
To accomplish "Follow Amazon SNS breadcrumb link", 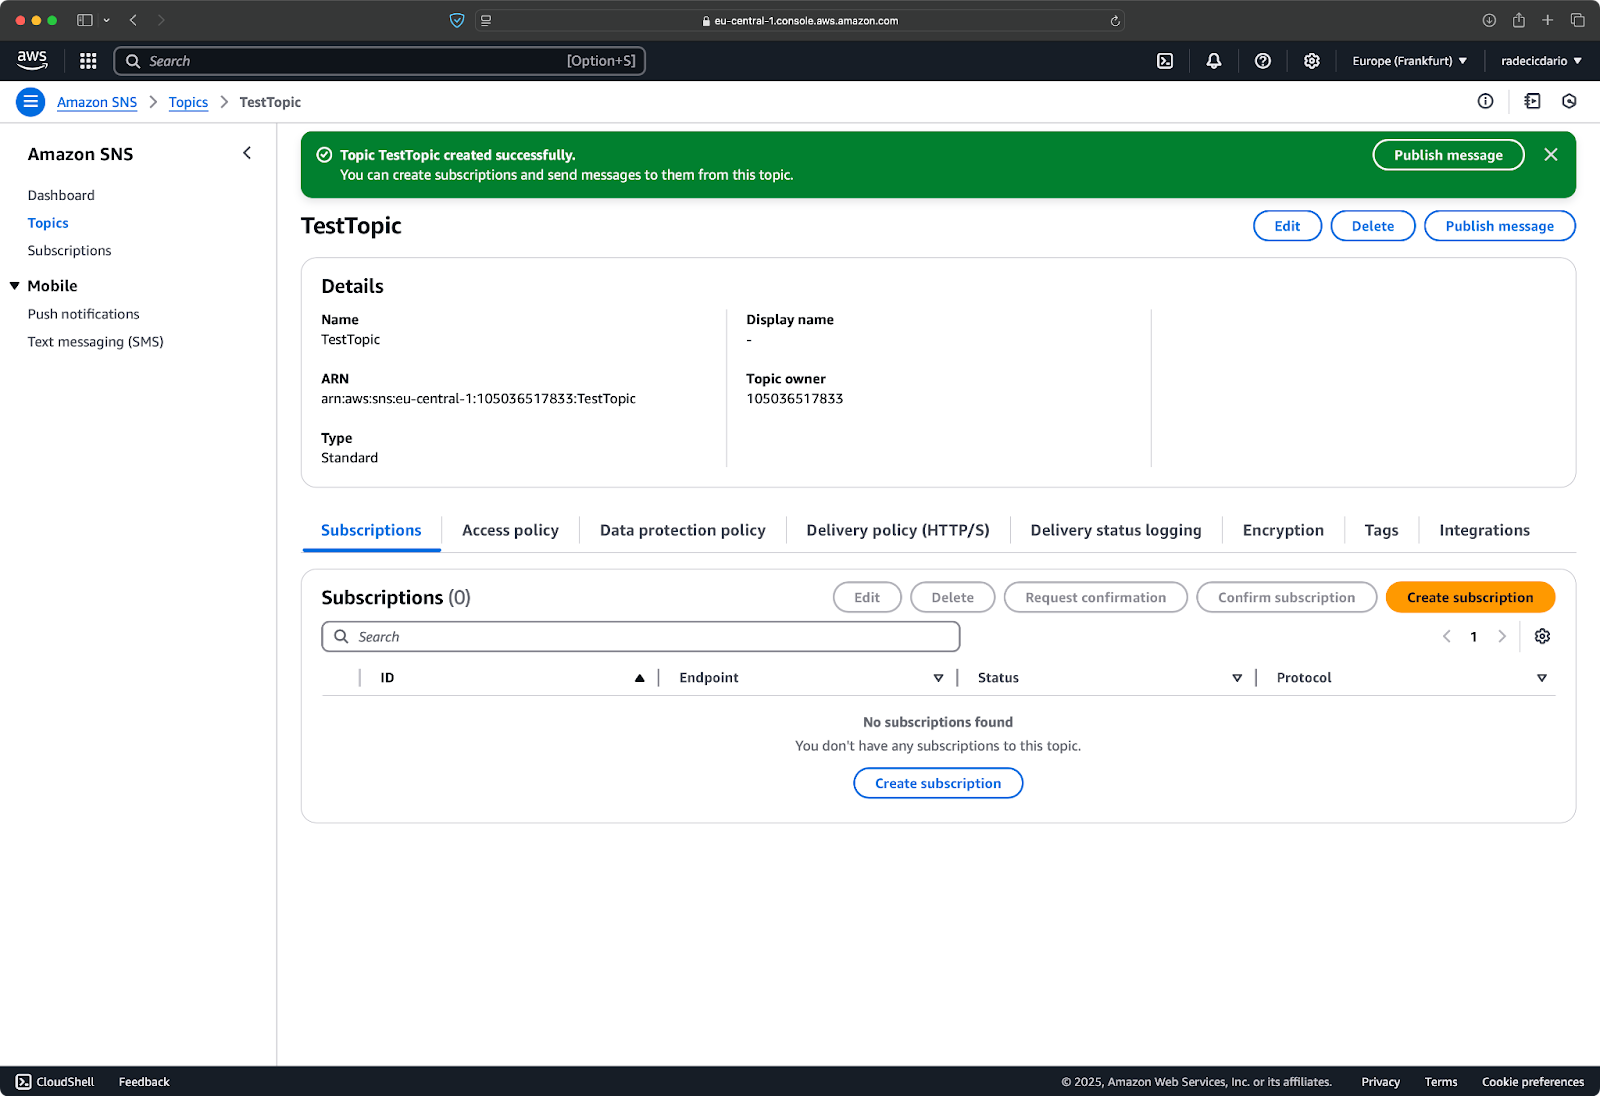I will [97, 102].
